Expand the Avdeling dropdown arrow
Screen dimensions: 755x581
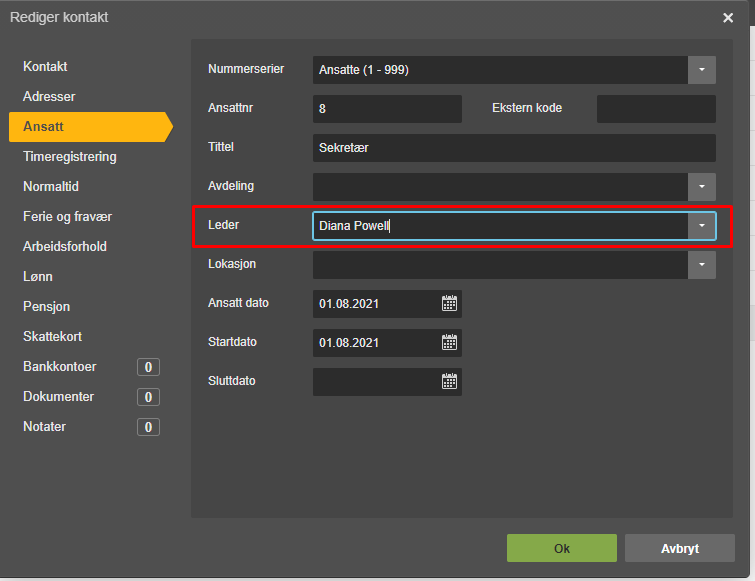(702, 187)
